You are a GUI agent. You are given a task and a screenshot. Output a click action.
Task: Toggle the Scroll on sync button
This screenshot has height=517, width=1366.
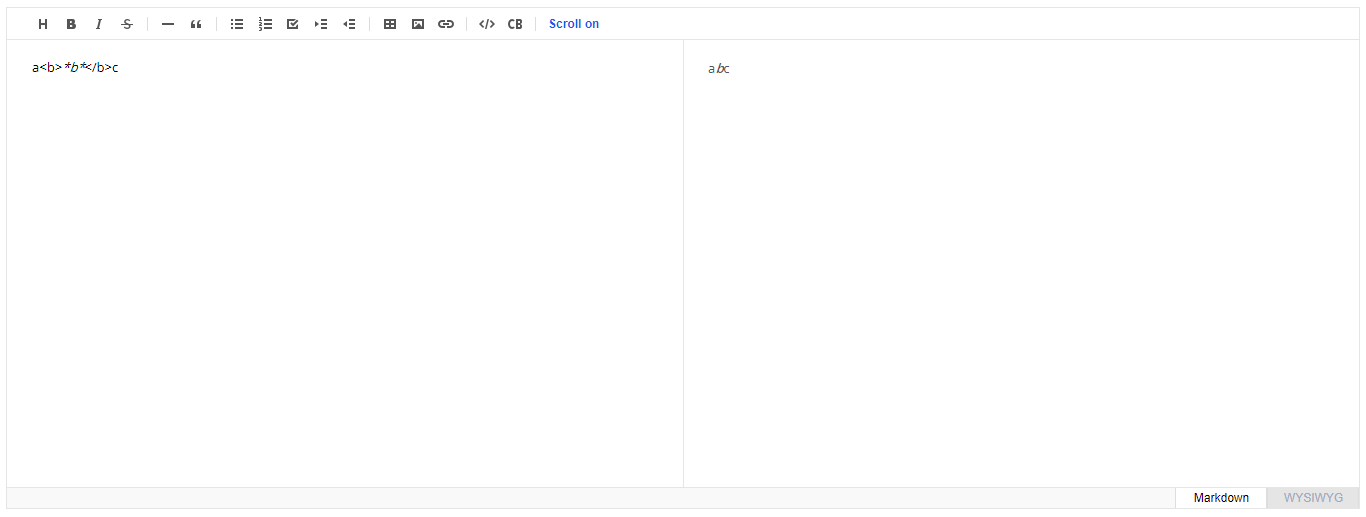click(x=574, y=24)
